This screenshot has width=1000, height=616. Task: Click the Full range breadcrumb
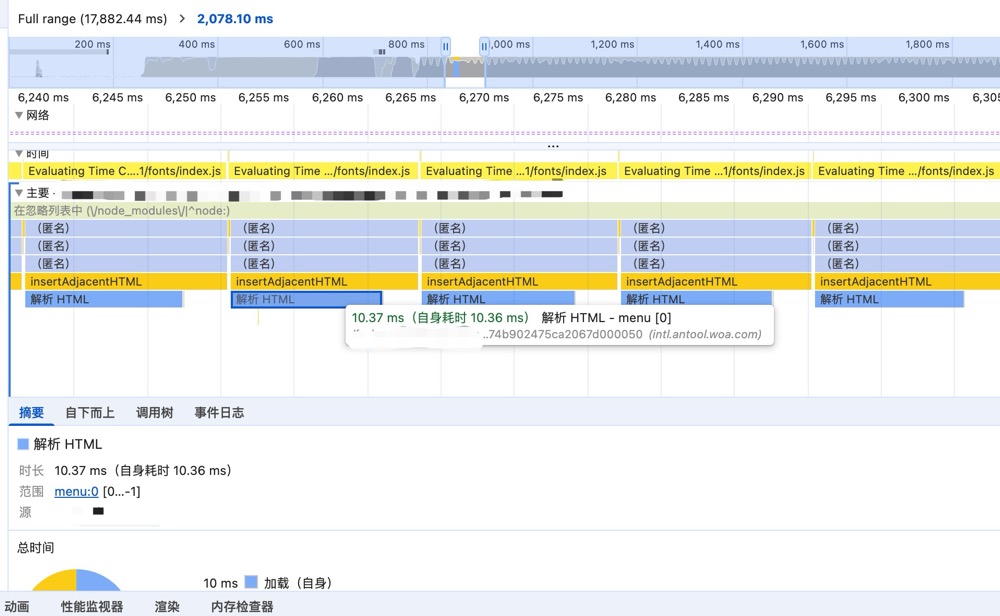91,19
